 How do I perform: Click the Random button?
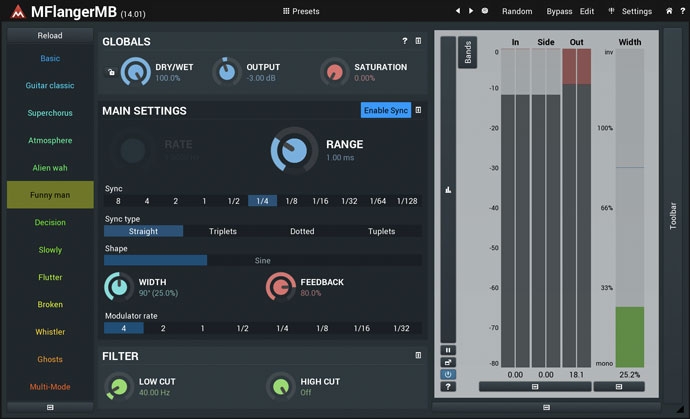[x=517, y=11]
